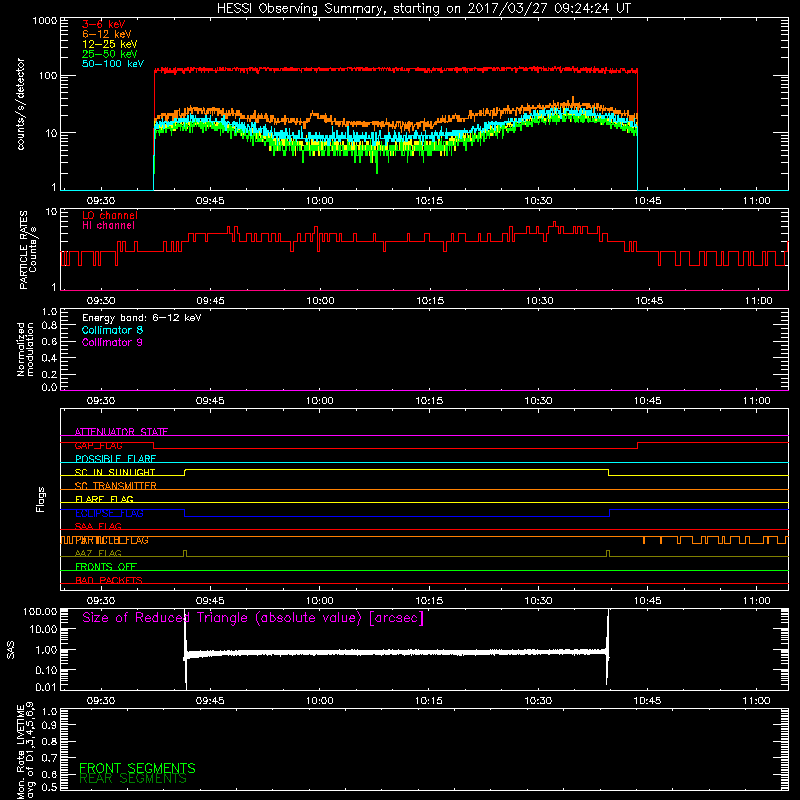Select the 6-12 keV legend label
This screenshot has width=800, height=800.
coord(107,34)
